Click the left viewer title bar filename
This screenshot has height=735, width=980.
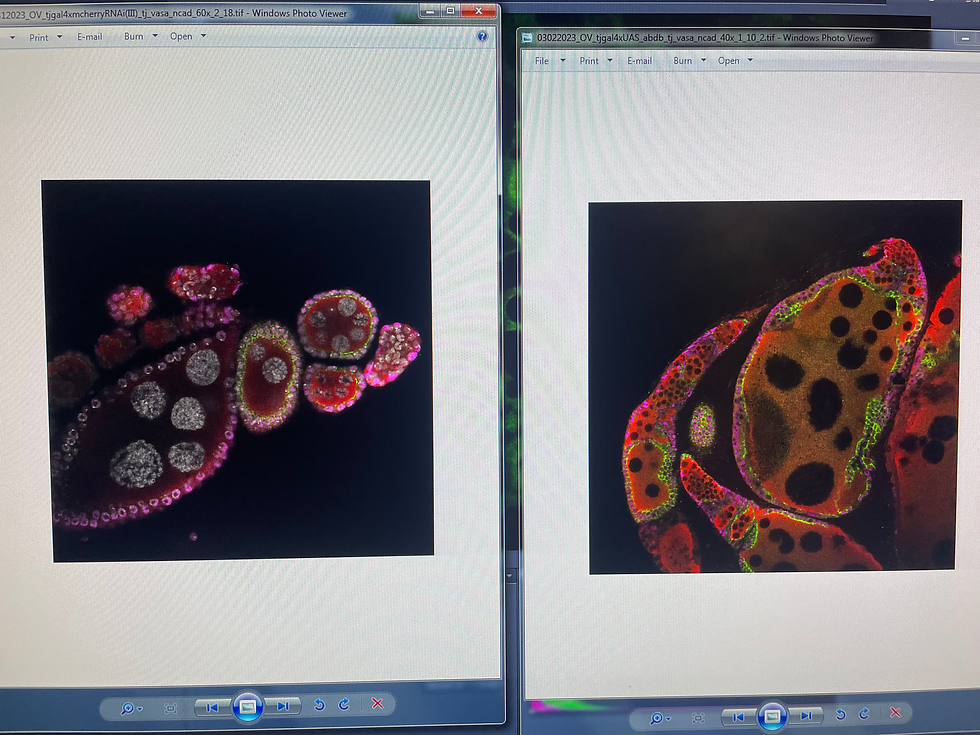coord(122,14)
